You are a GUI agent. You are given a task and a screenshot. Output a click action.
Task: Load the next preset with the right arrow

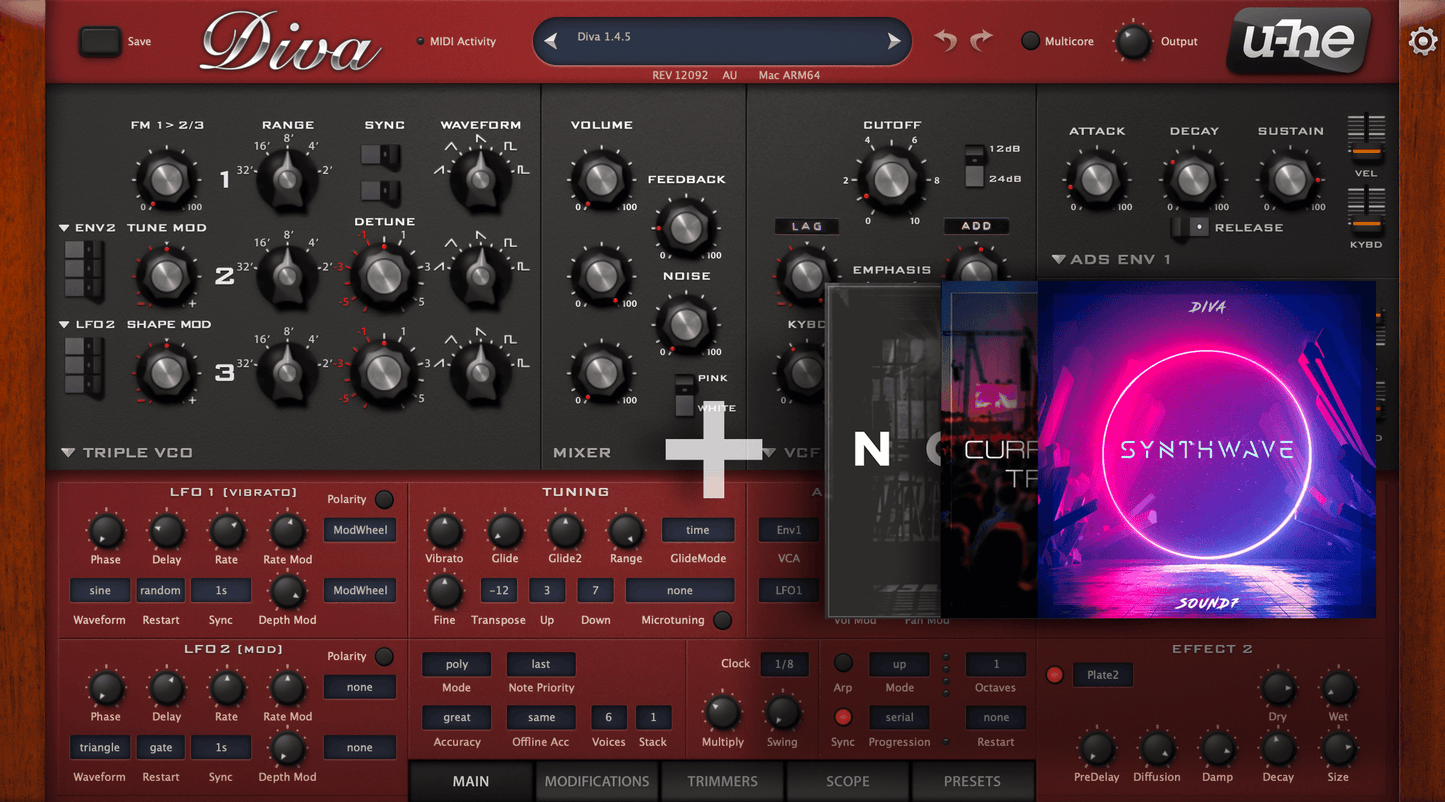(x=894, y=41)
